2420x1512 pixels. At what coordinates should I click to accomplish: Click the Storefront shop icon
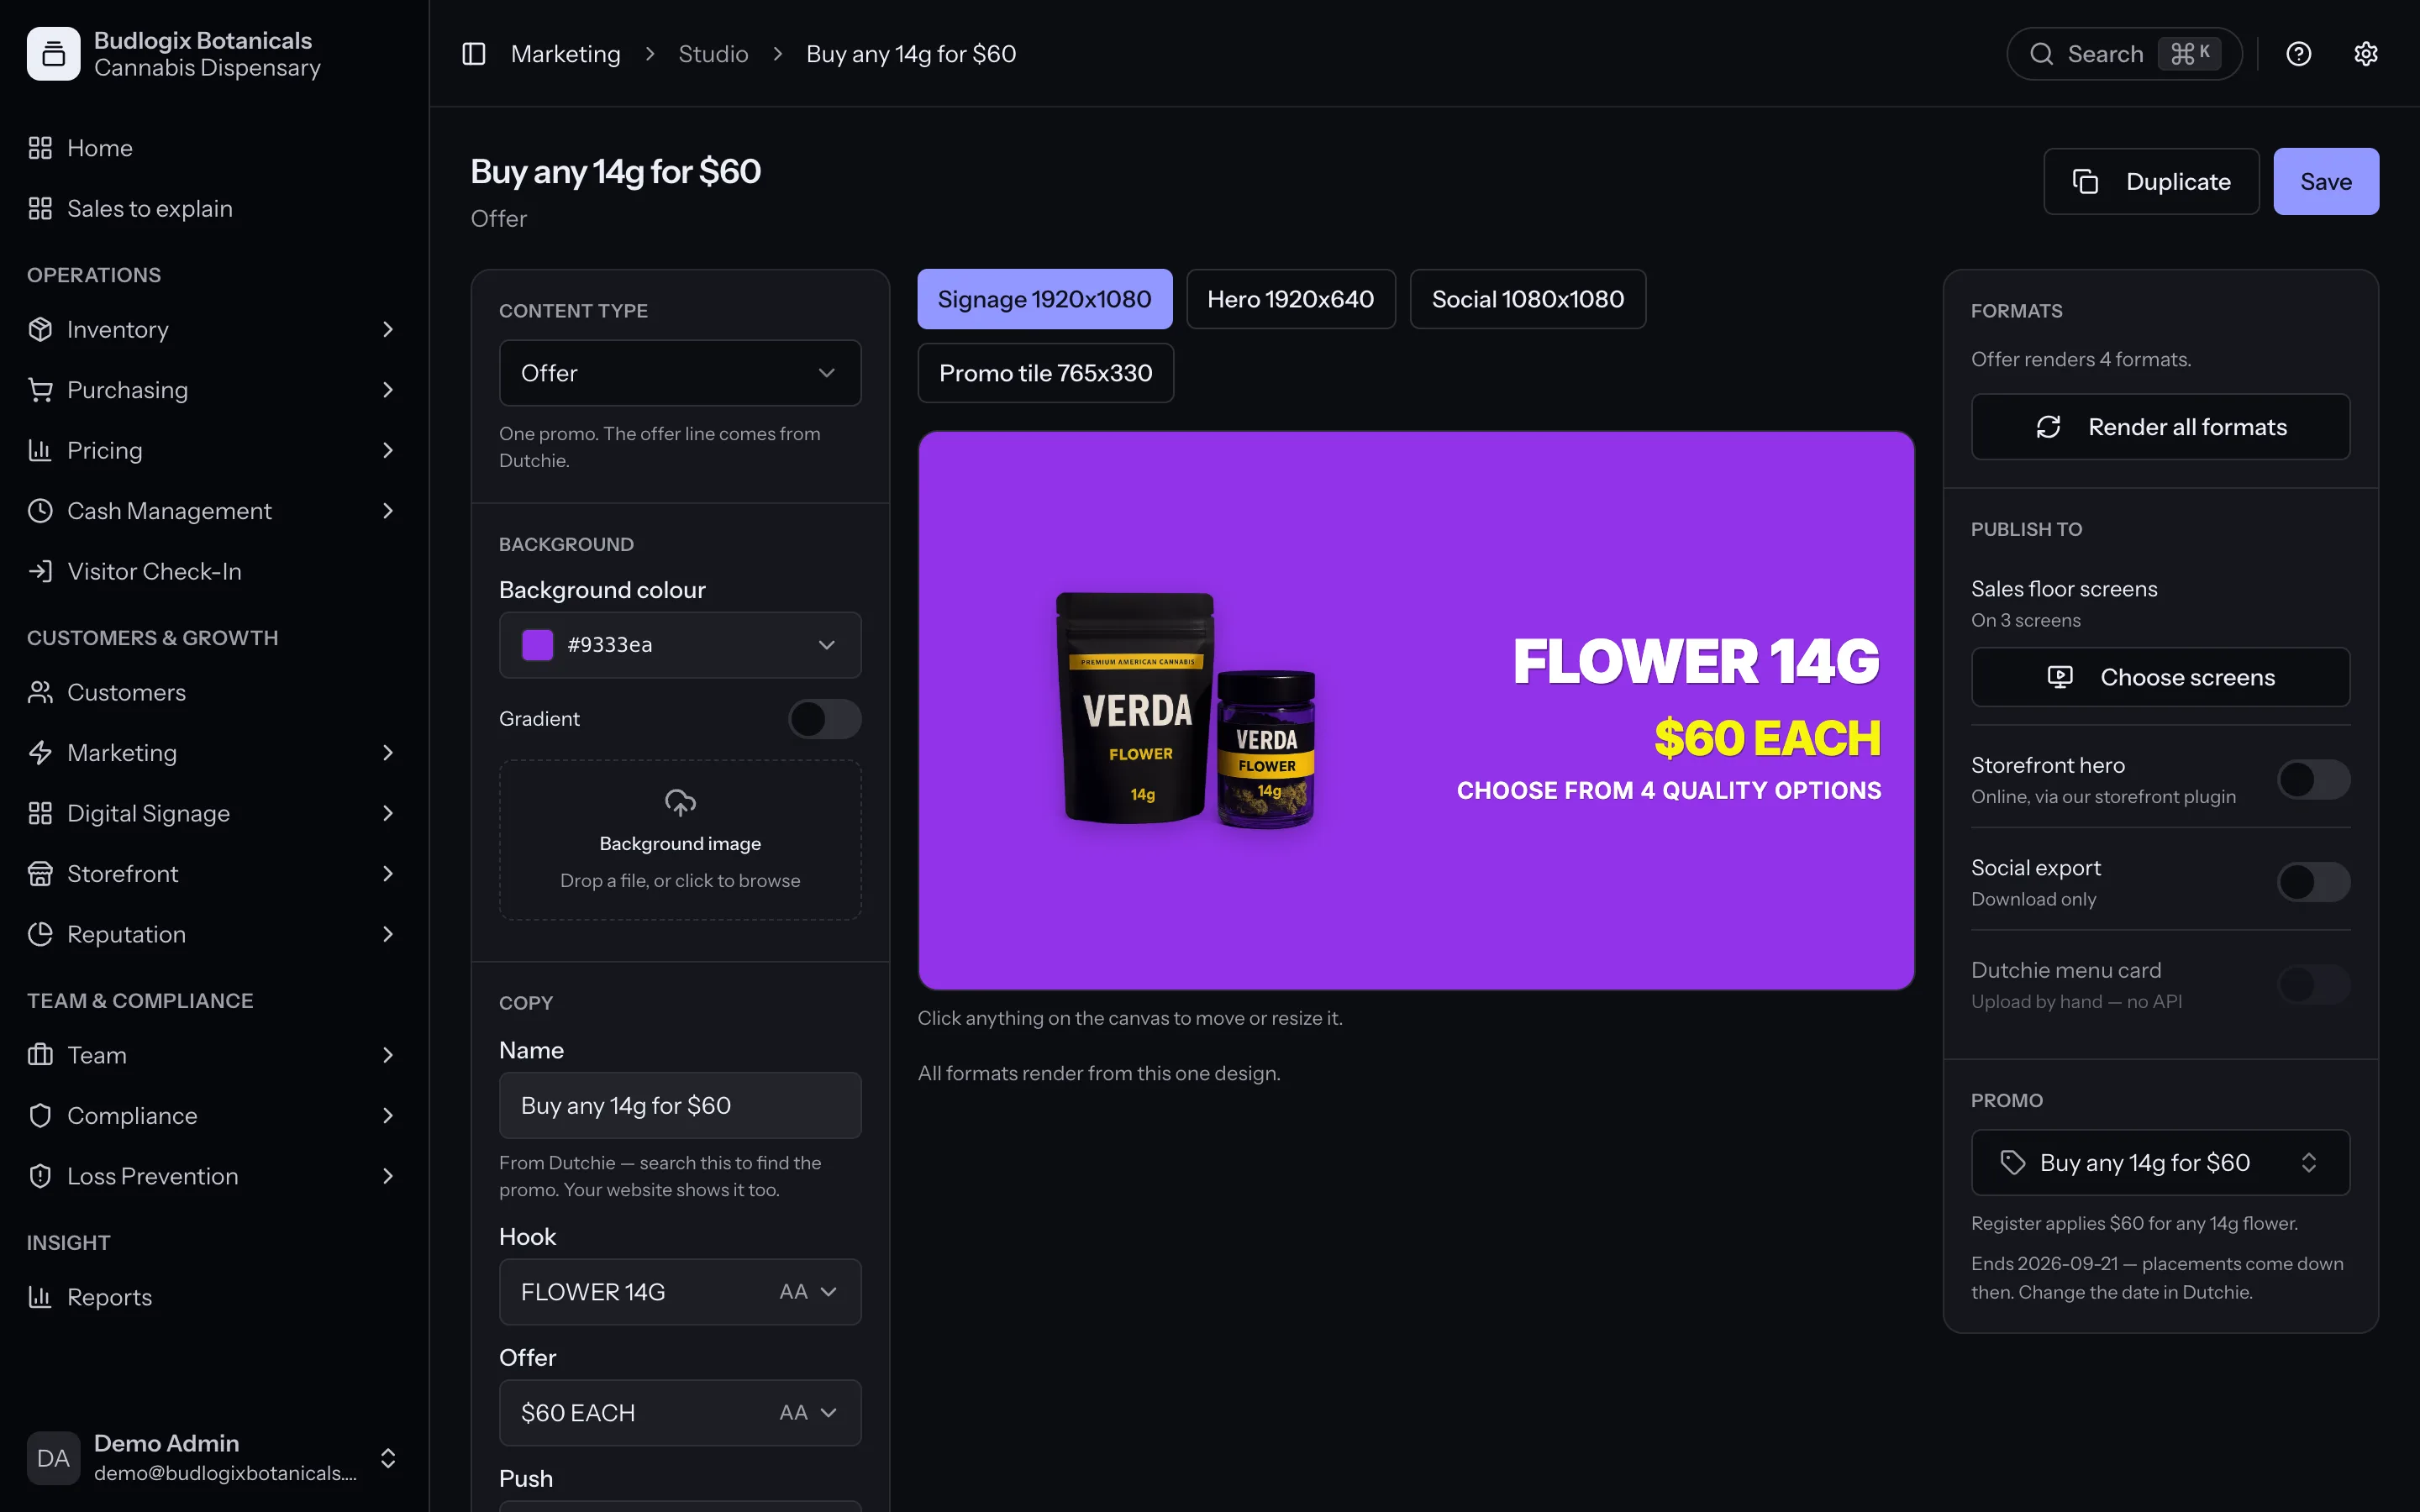[x=40, y=874]
